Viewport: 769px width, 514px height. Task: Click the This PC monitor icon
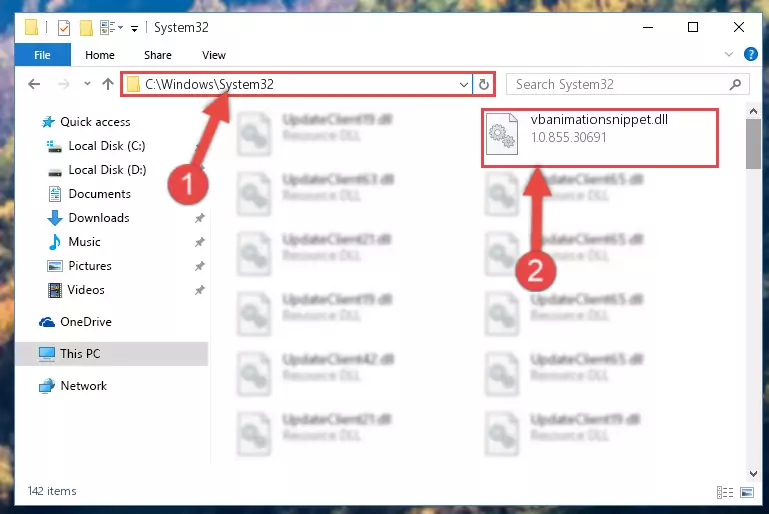tap(47, 354)
